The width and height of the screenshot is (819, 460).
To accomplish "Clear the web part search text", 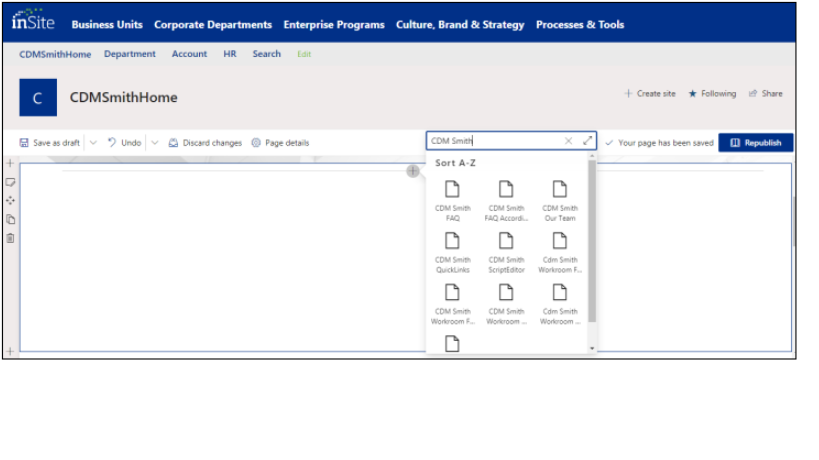I will (x=569, y=142).
